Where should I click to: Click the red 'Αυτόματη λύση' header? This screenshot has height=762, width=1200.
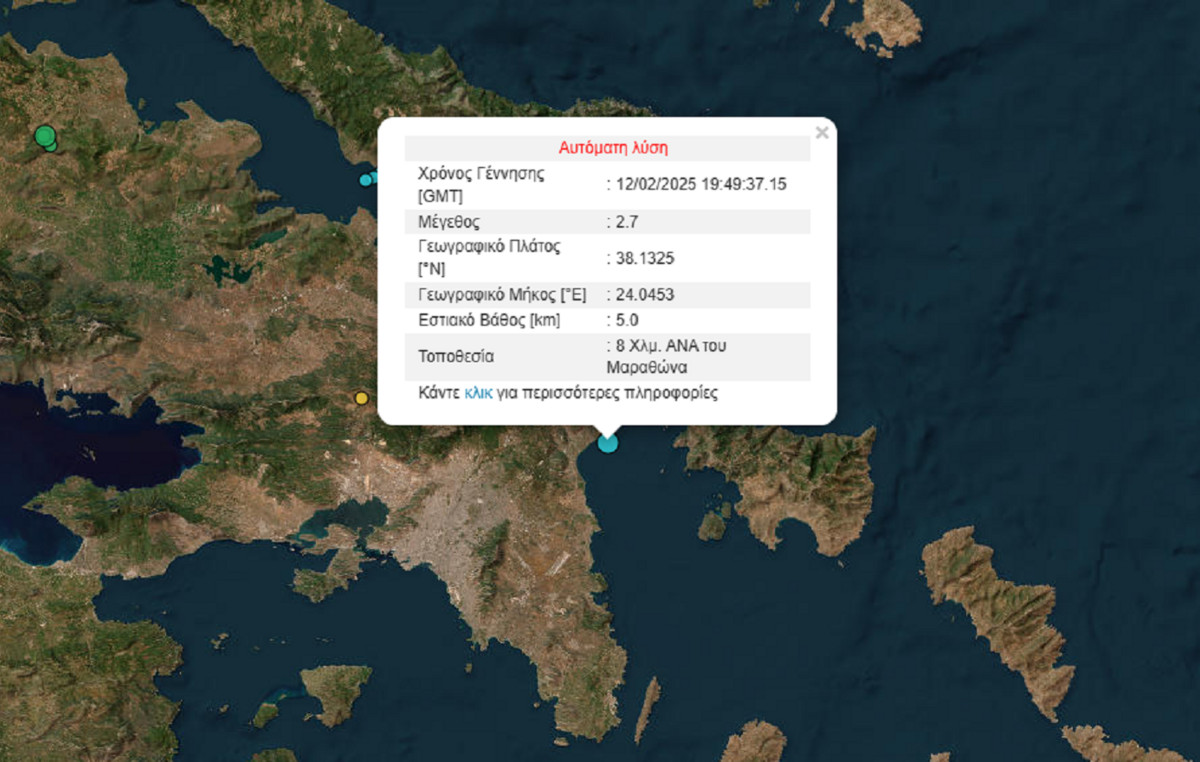coord(612,148)
